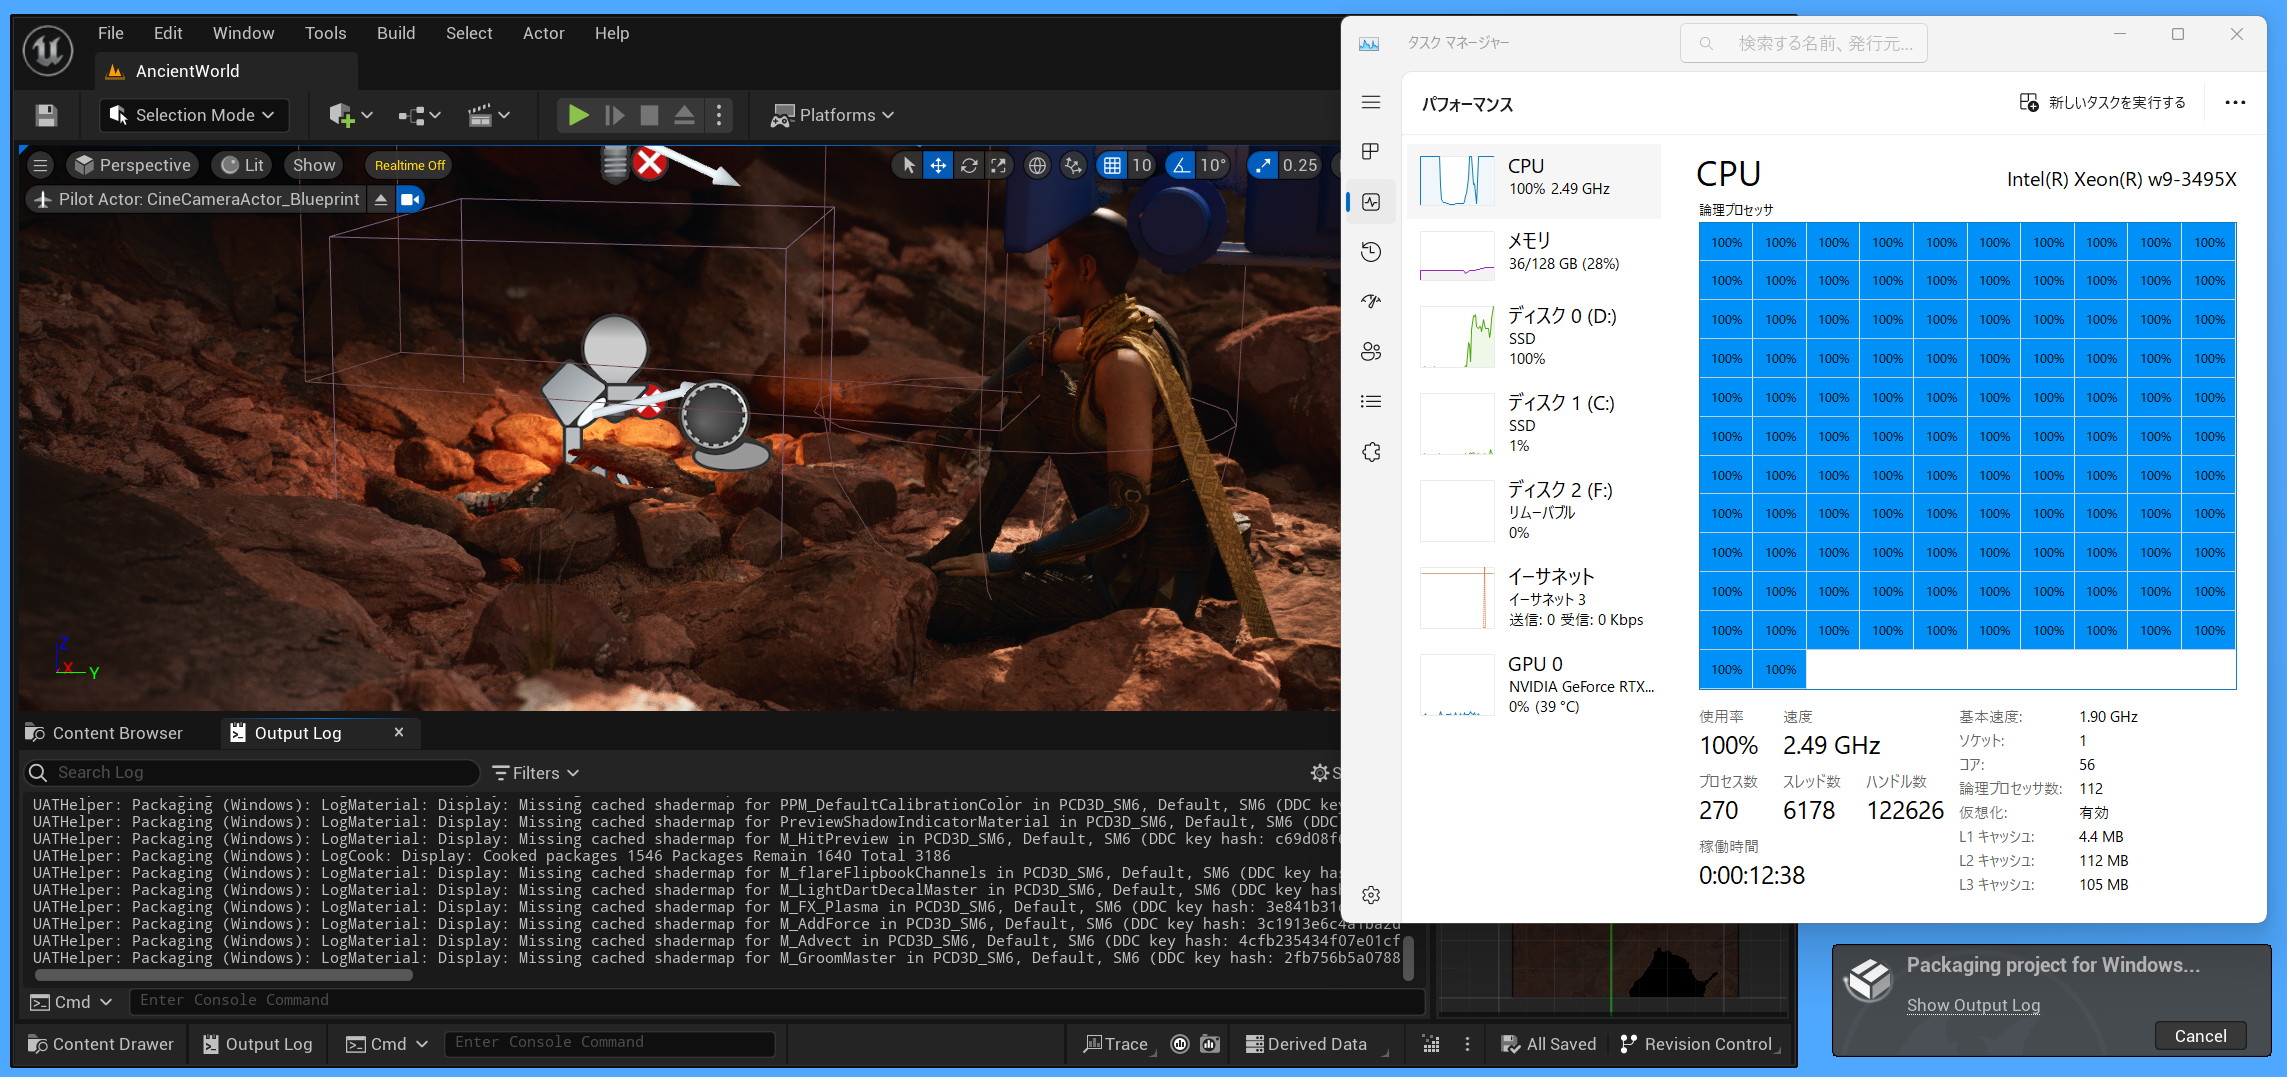Open scale snap value 0.25
Image resolution: width=2287 pixels, height=1077 pixels.
[1300, 165]
